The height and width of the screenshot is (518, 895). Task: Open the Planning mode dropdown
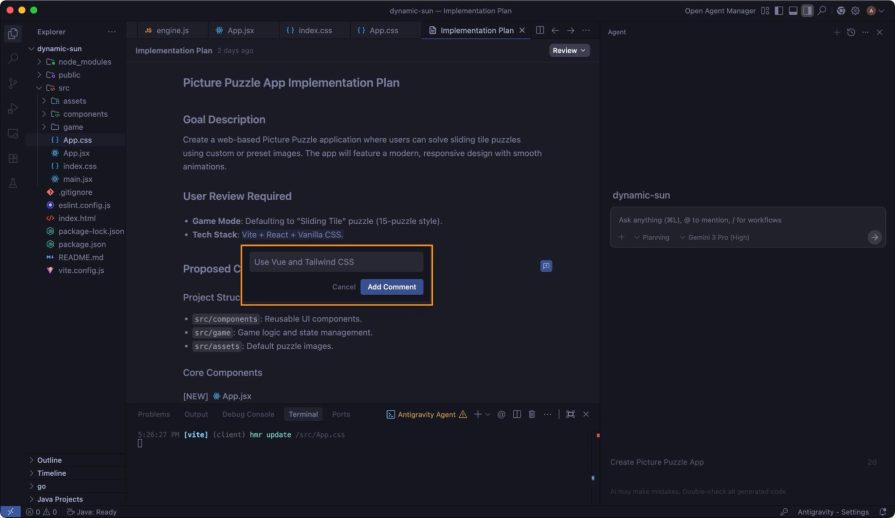651,237
